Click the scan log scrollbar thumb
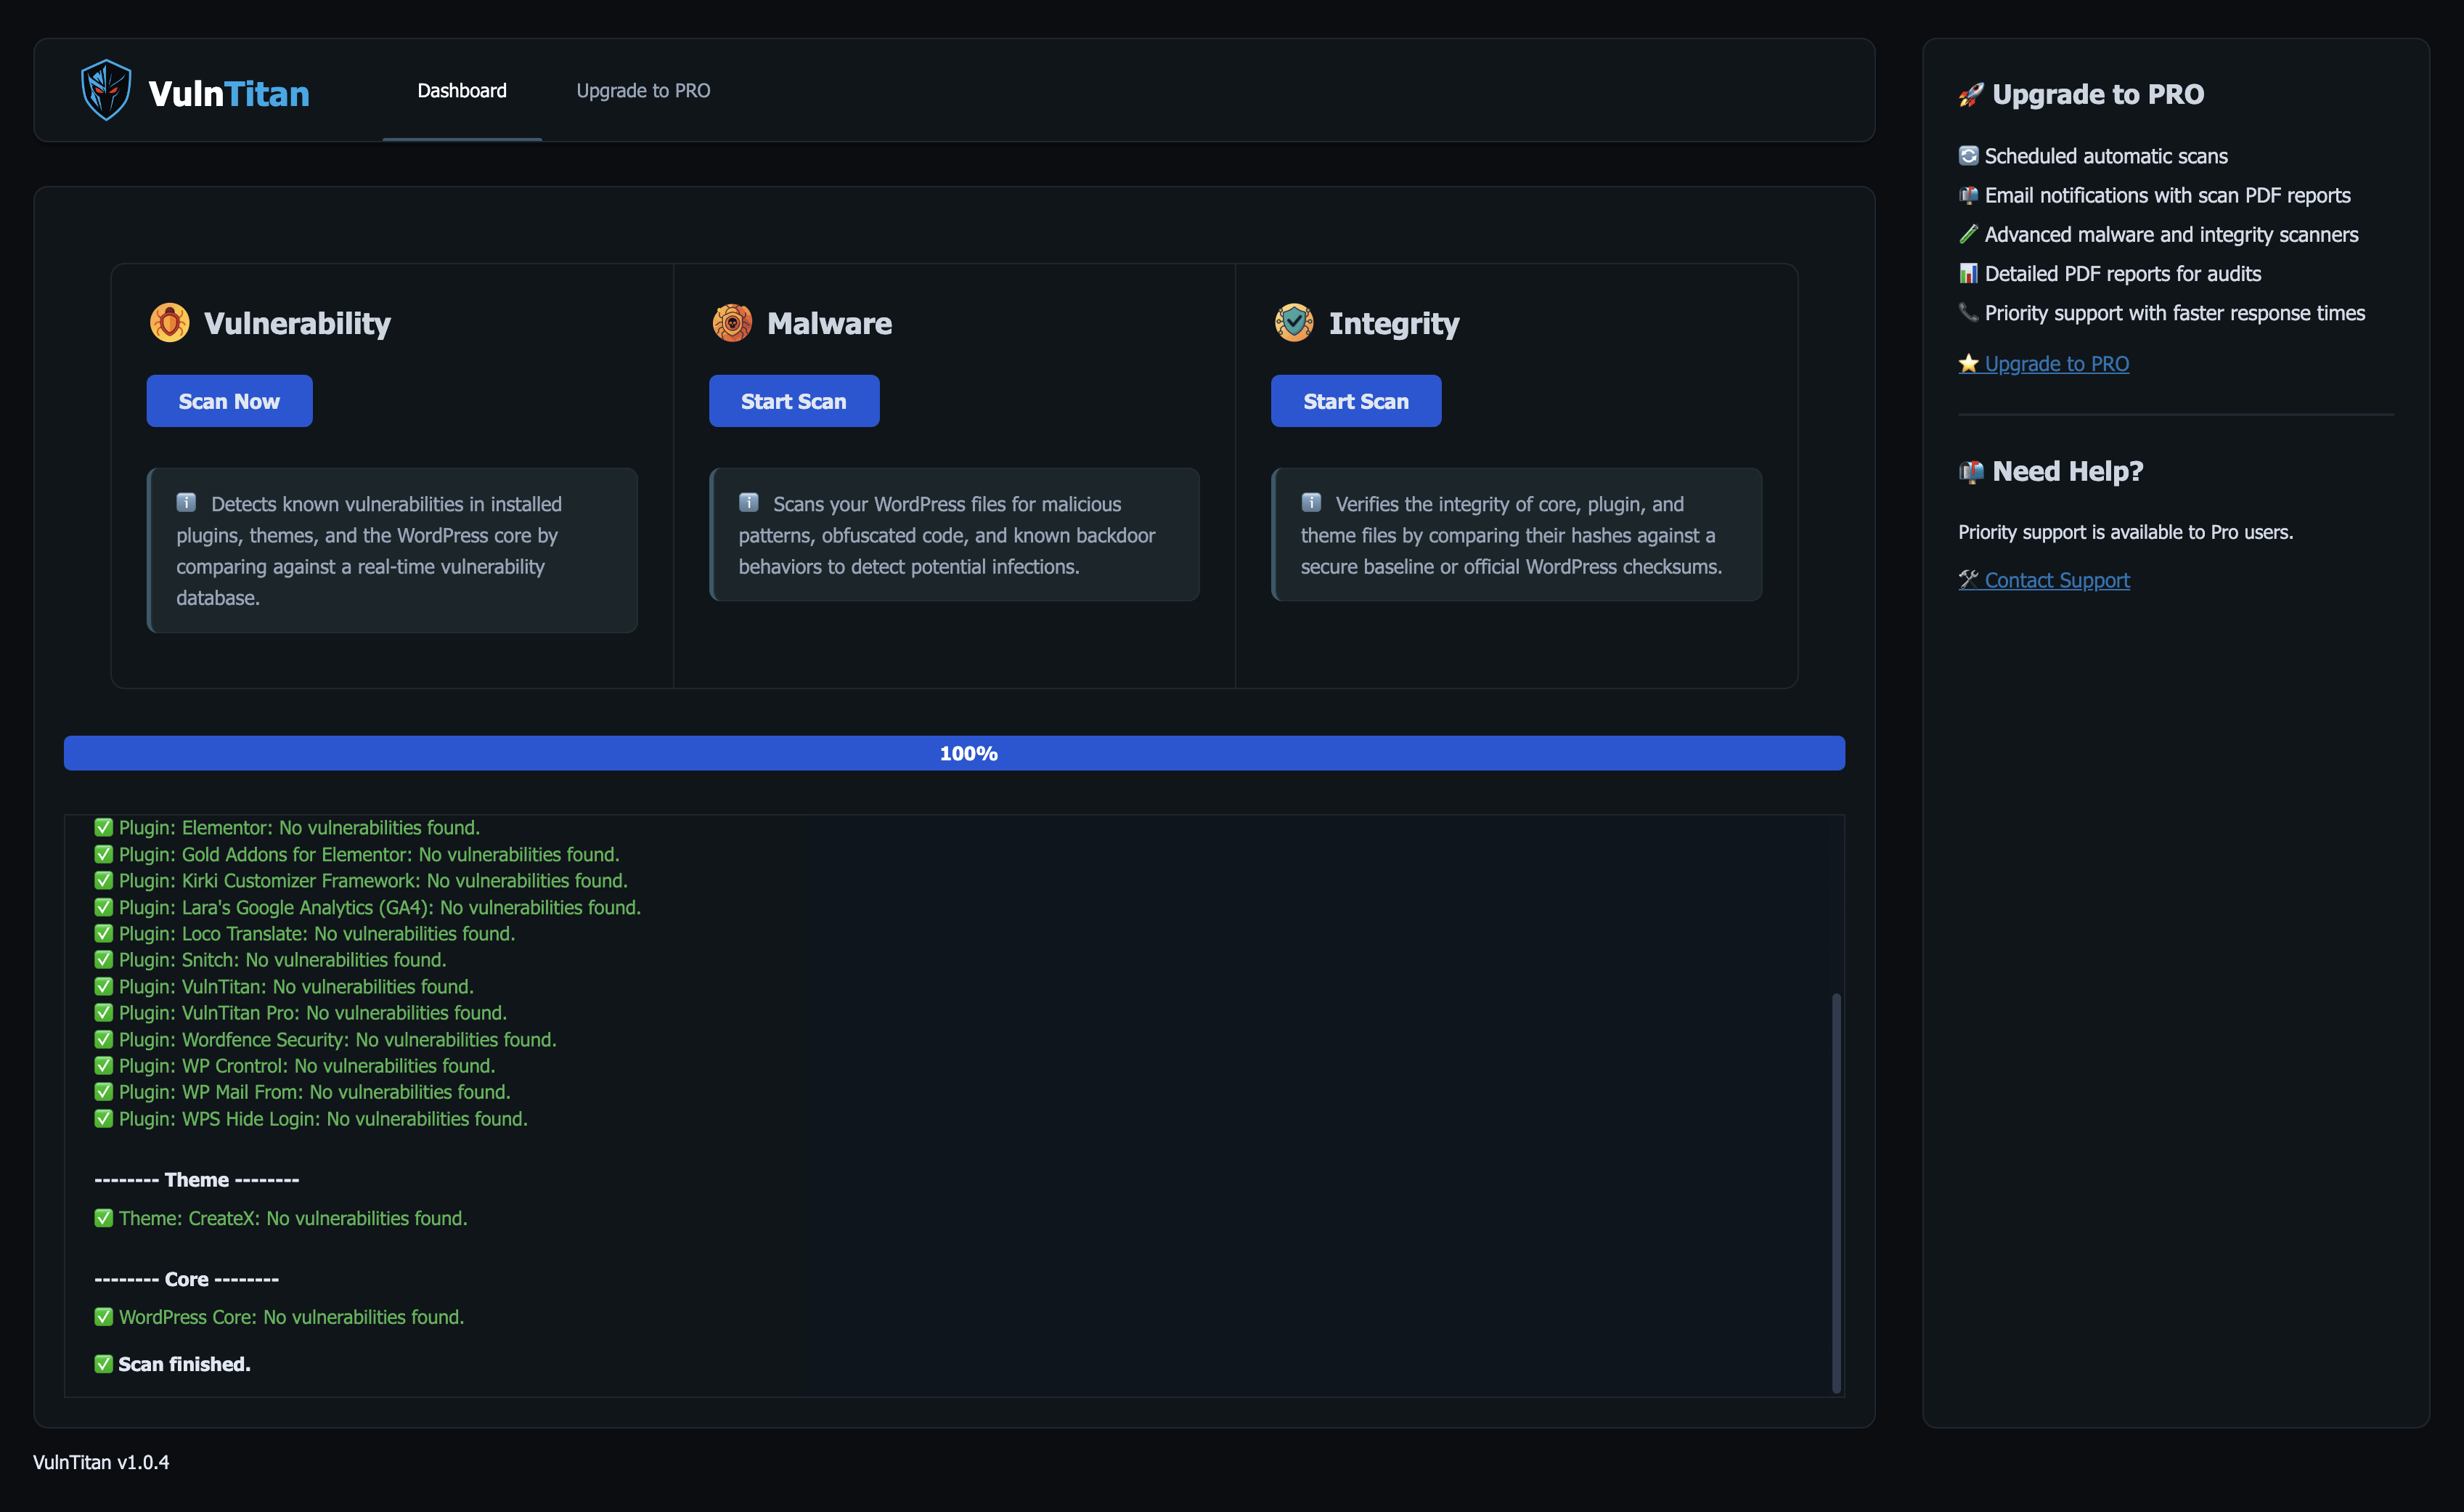Image resolution: width=2464 pixels, height=1512 pixels. [1836, 1192]
